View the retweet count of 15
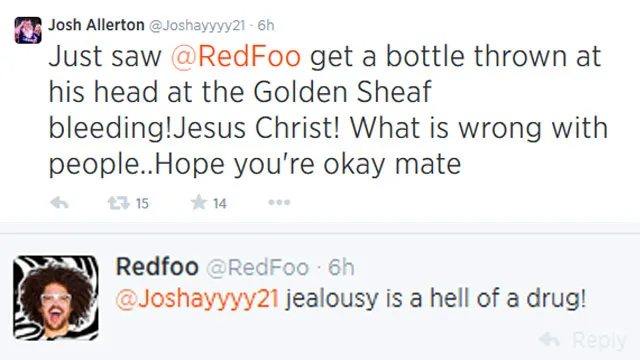Viewport: 640px width, 360px height. tap(142, 203)
